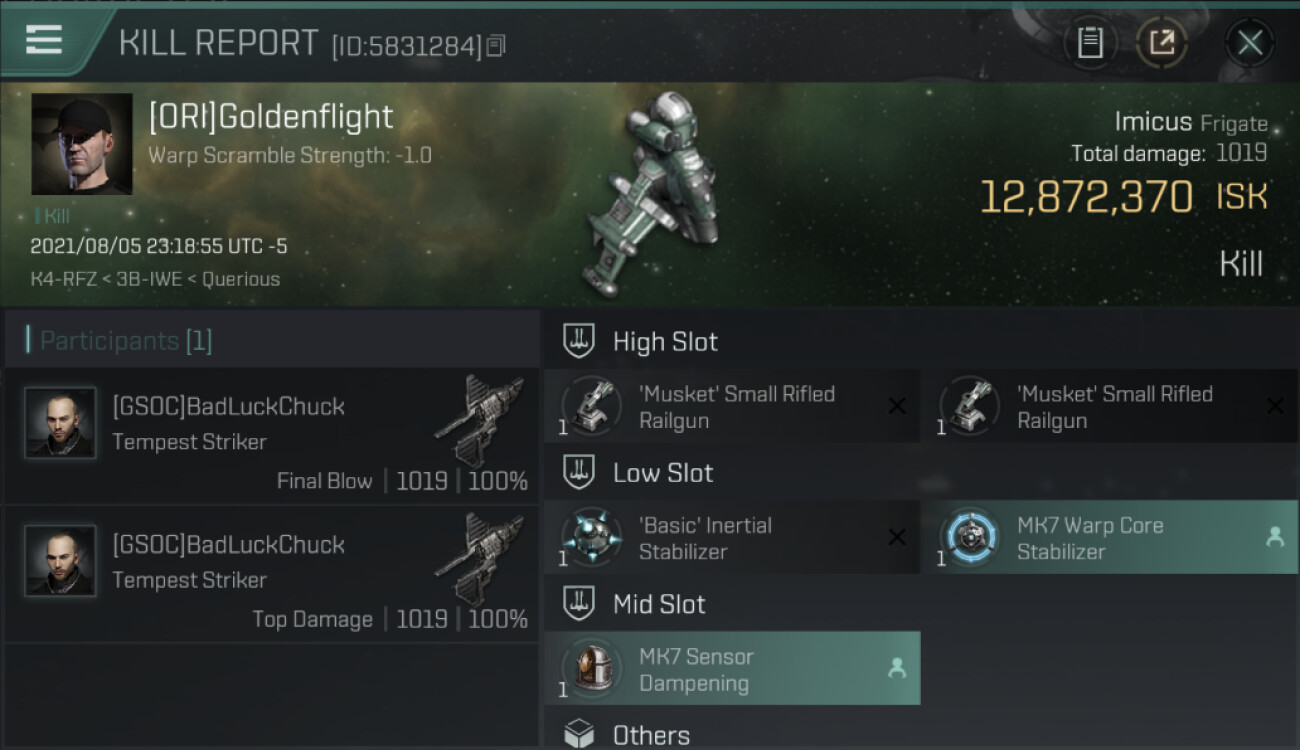
Task: Open Goldenflight's pilot portrait
Action: coord(82,144)
